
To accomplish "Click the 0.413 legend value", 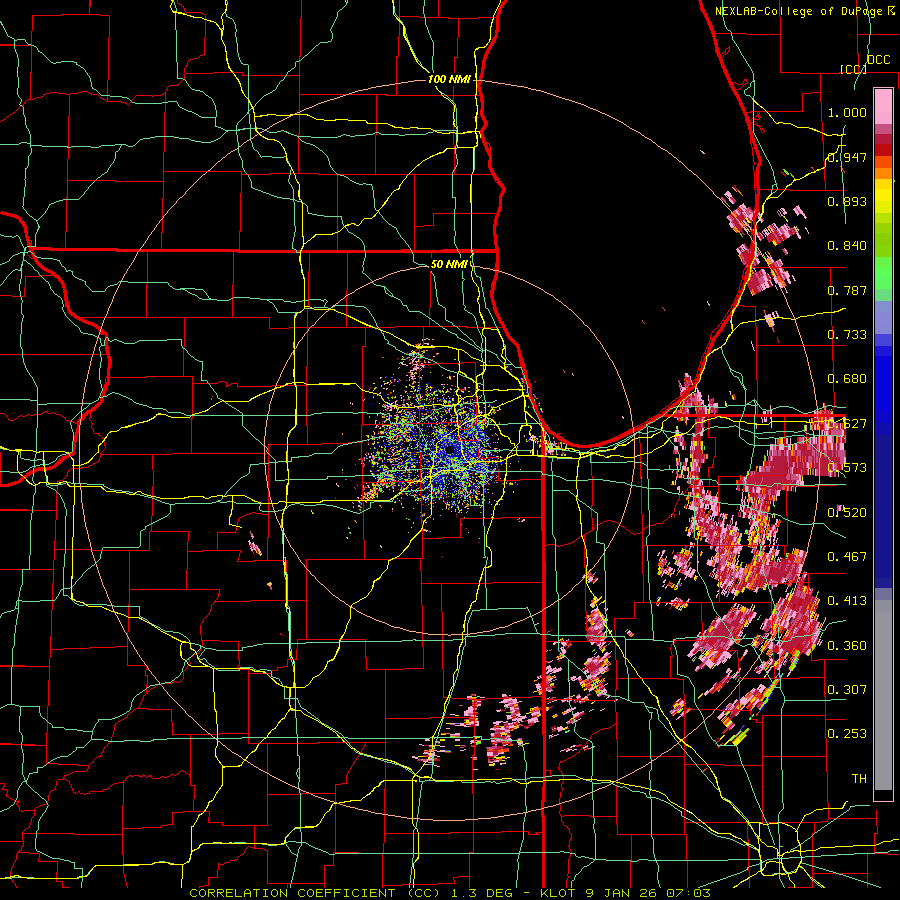I will click(847, 601).
